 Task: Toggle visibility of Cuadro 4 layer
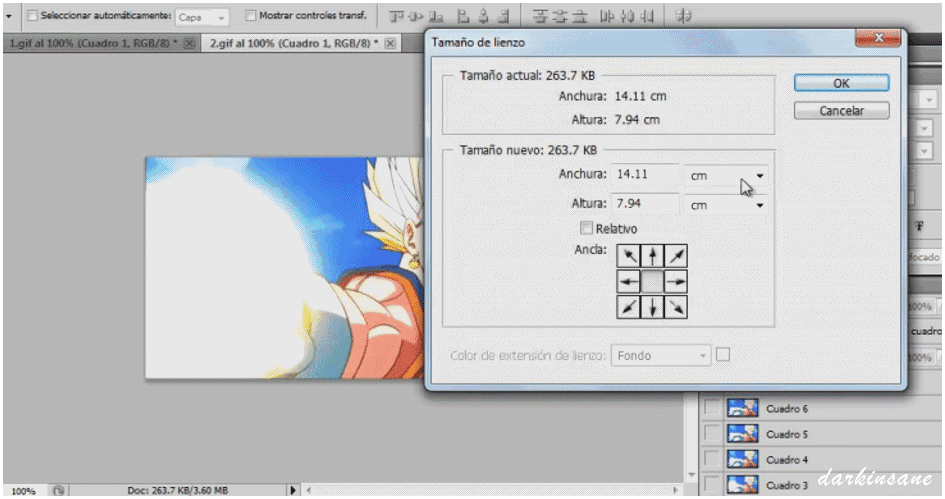click(711, 459)
